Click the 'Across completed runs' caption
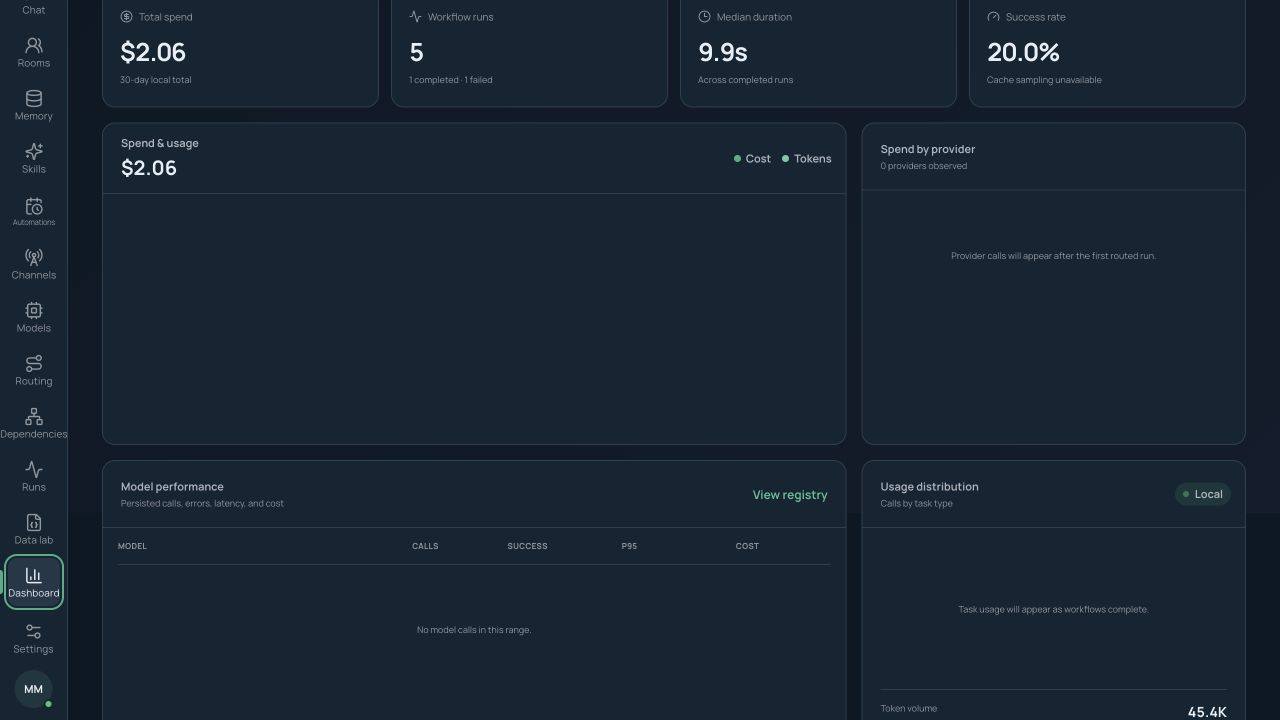The width and height of the screenshot is (1280, 720). click(x=746, y=80)
